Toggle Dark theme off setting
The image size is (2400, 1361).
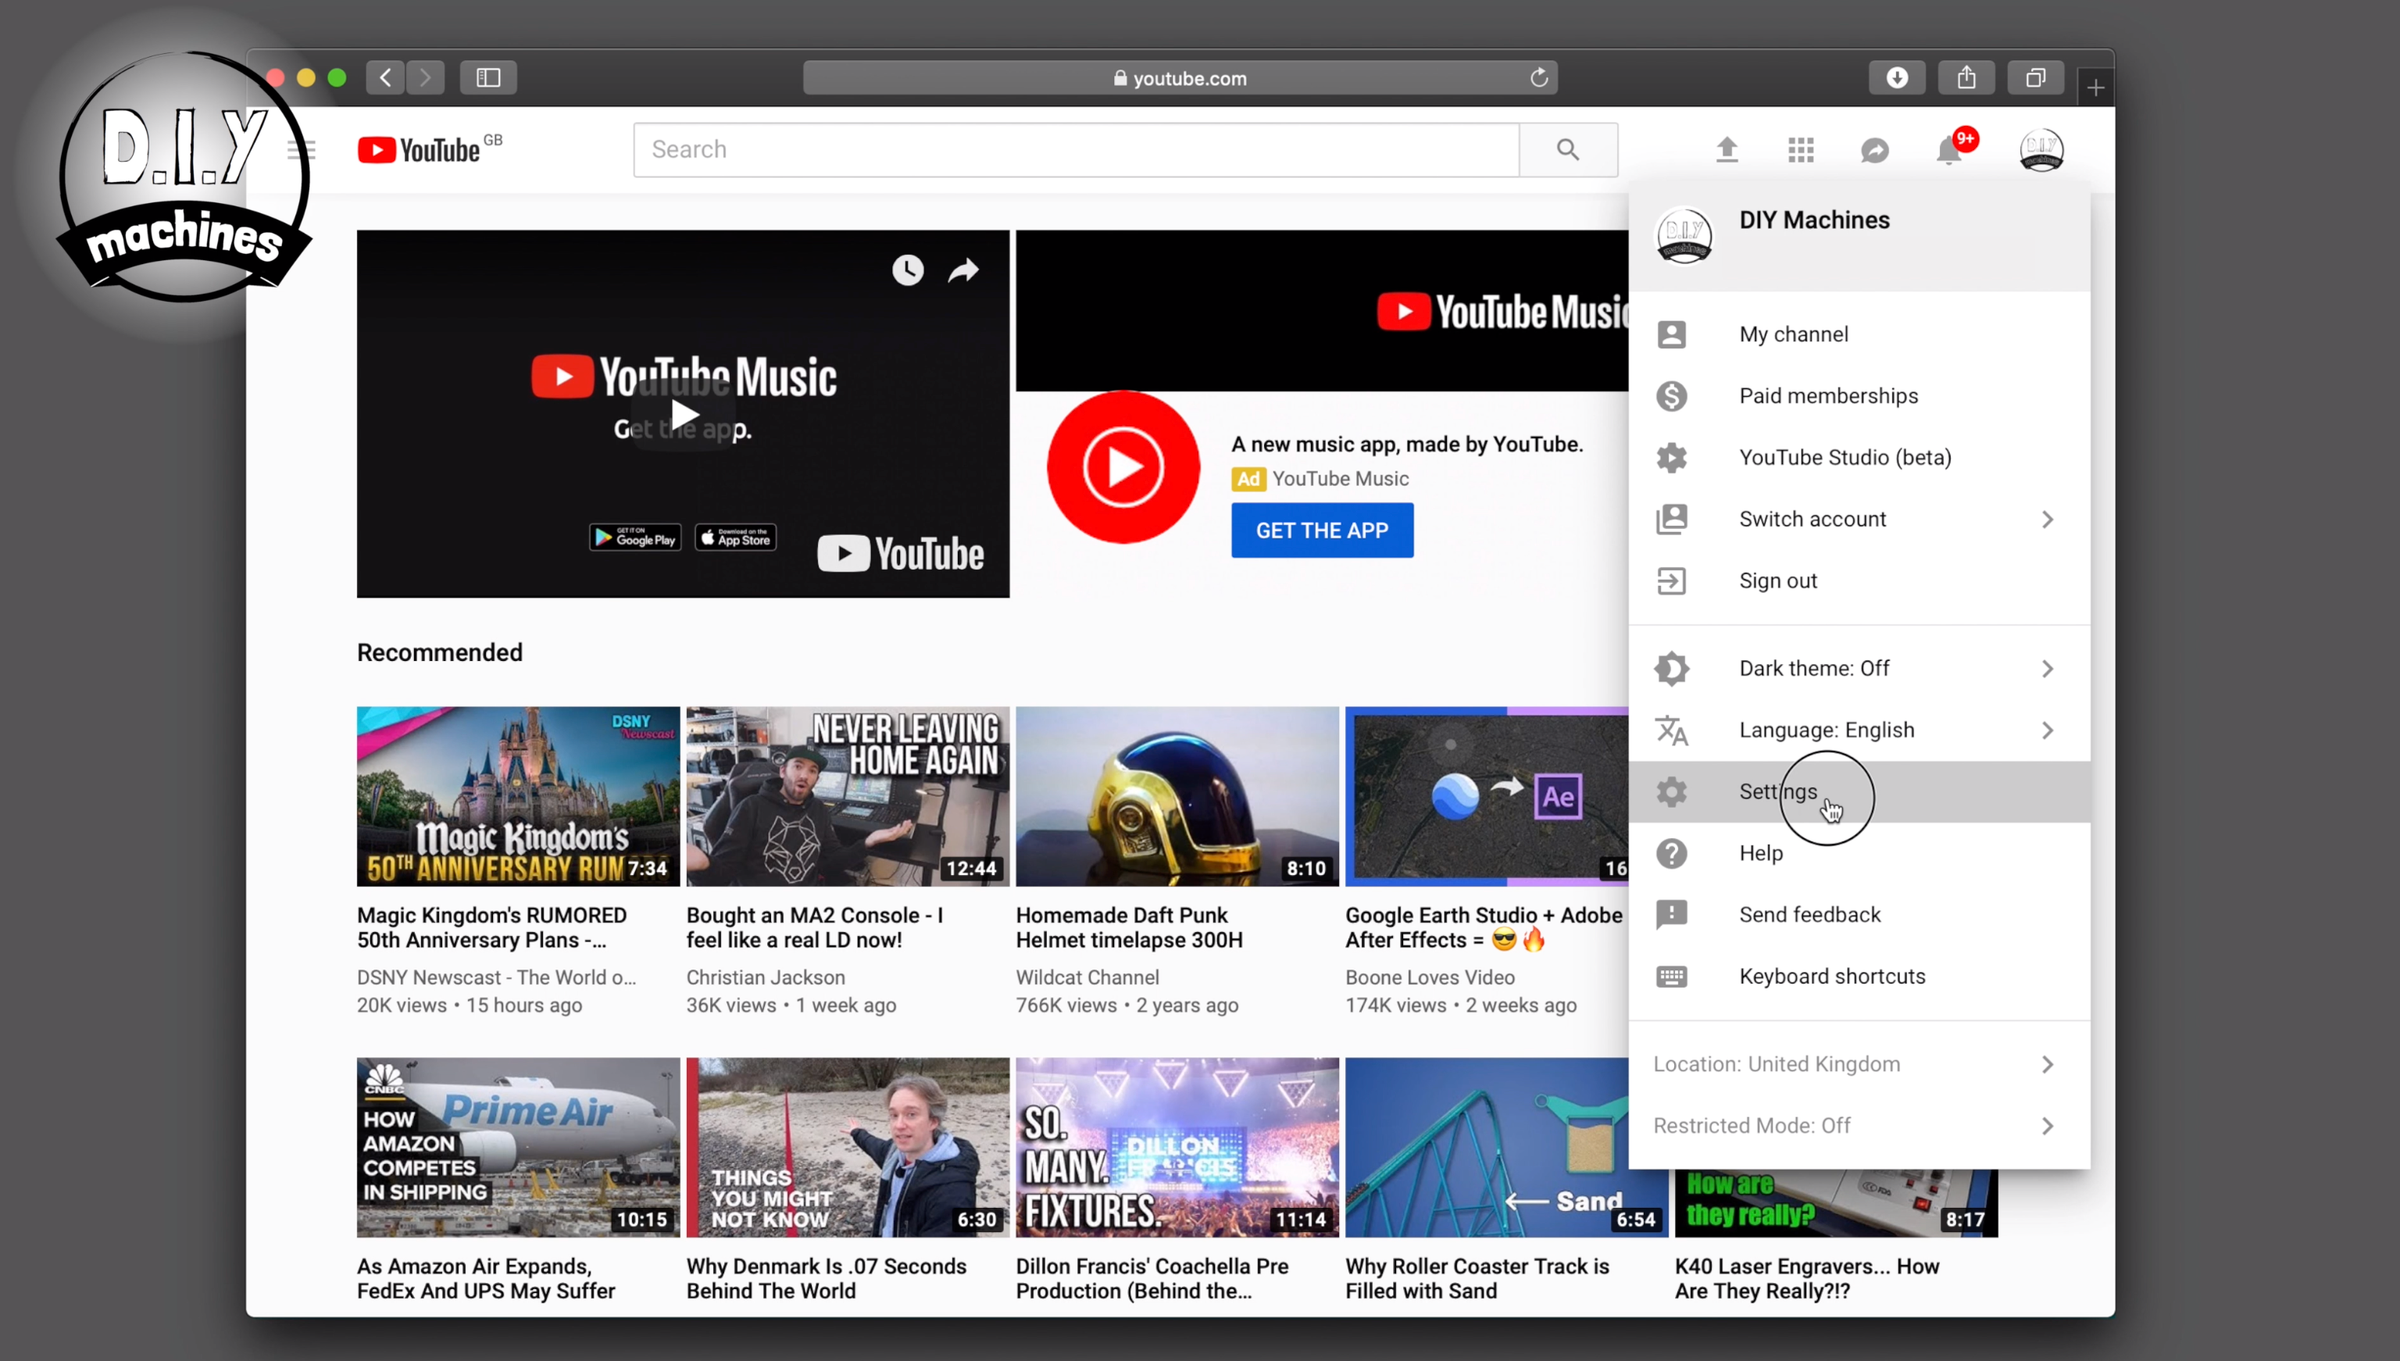pyautogui.click(x=1814, y=668)
